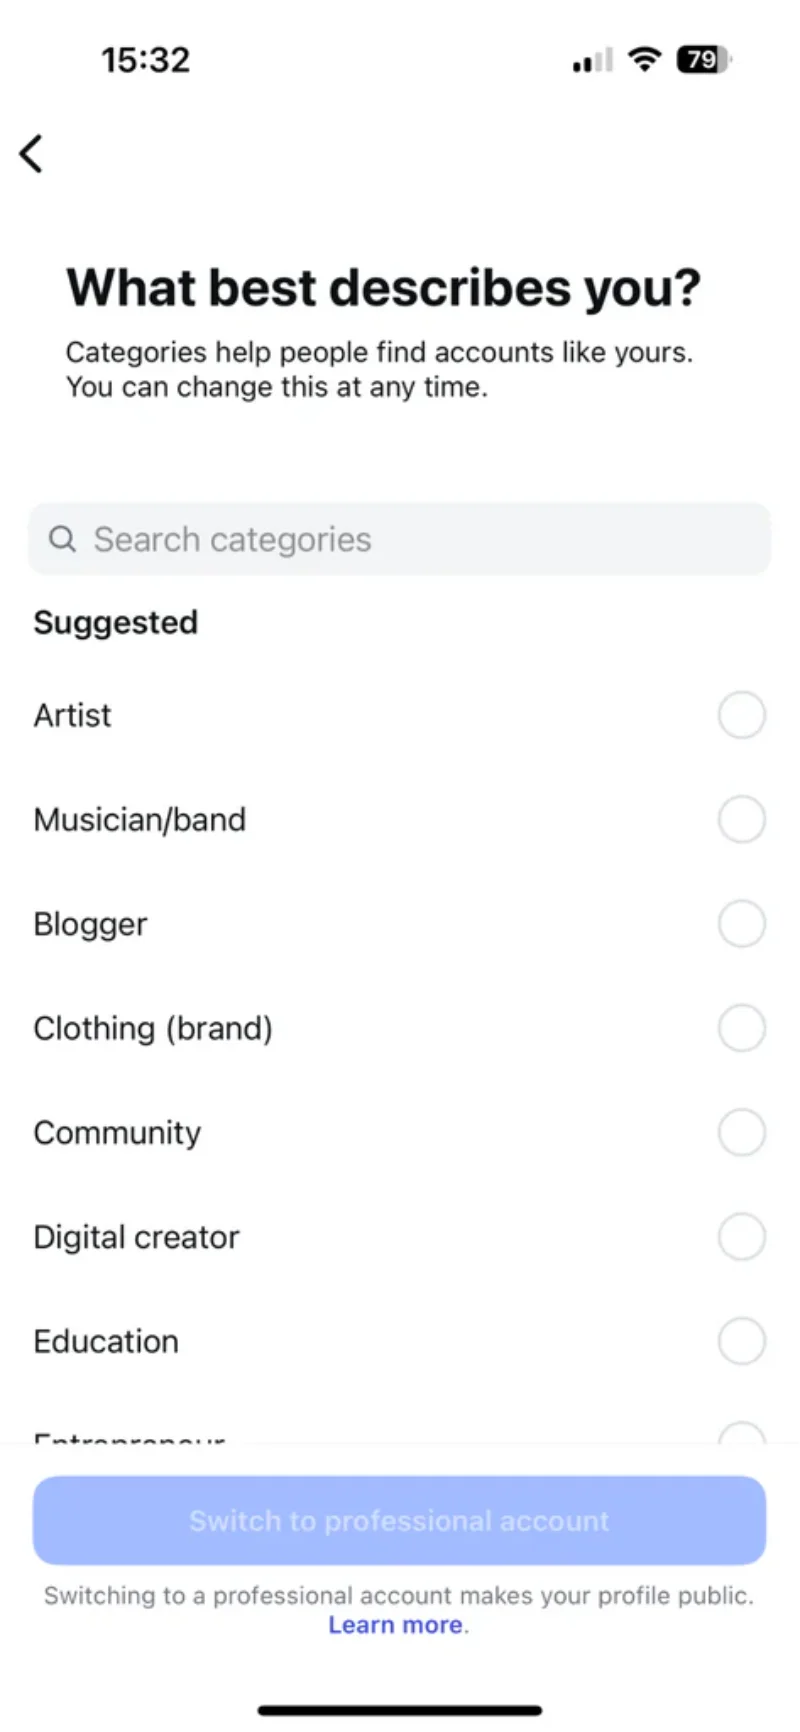Tap the battery indicator in status bar
Screen dimensions: 800x1732
[x=703, y=60]
